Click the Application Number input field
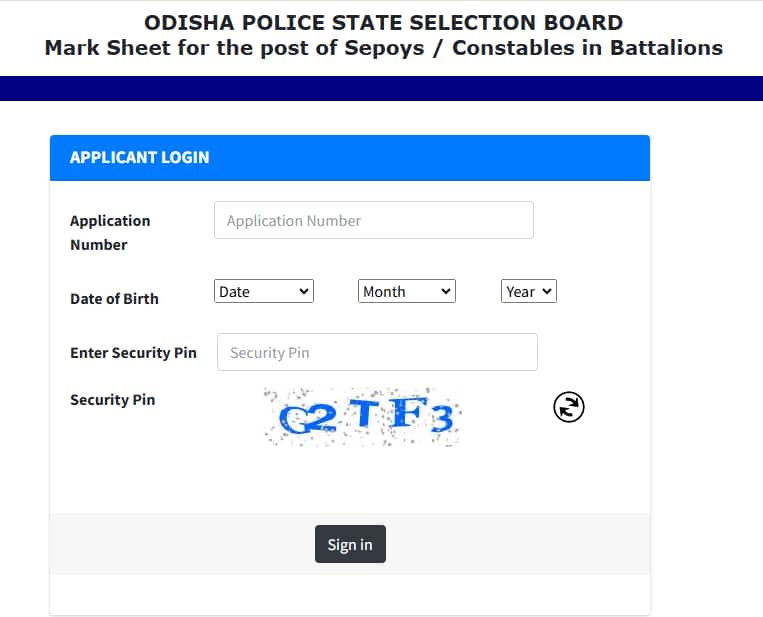 [x=373, y=221]
